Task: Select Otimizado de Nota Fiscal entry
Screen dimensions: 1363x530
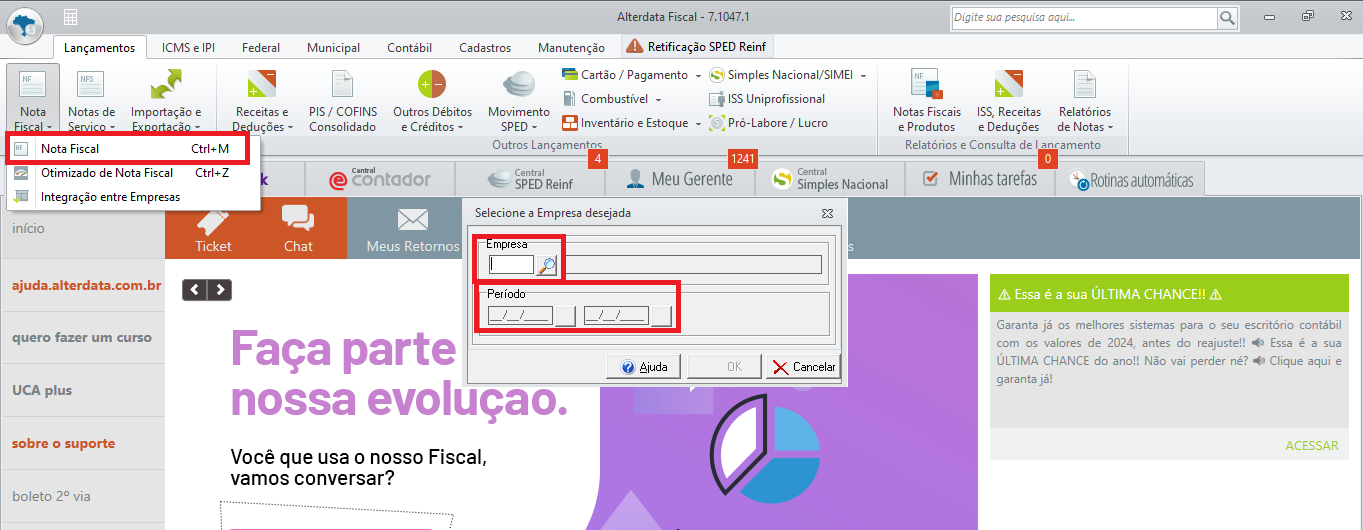Action: (133, 173)
